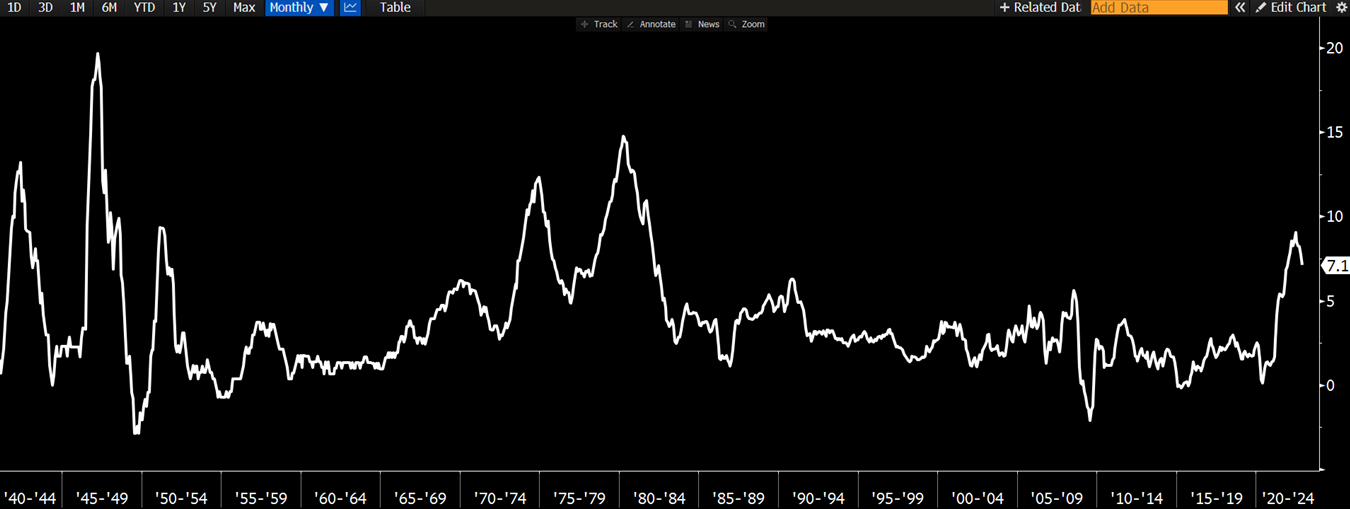Click the 7.1 last value label
The image size is (1350, 510).
tap(1336, 266)
